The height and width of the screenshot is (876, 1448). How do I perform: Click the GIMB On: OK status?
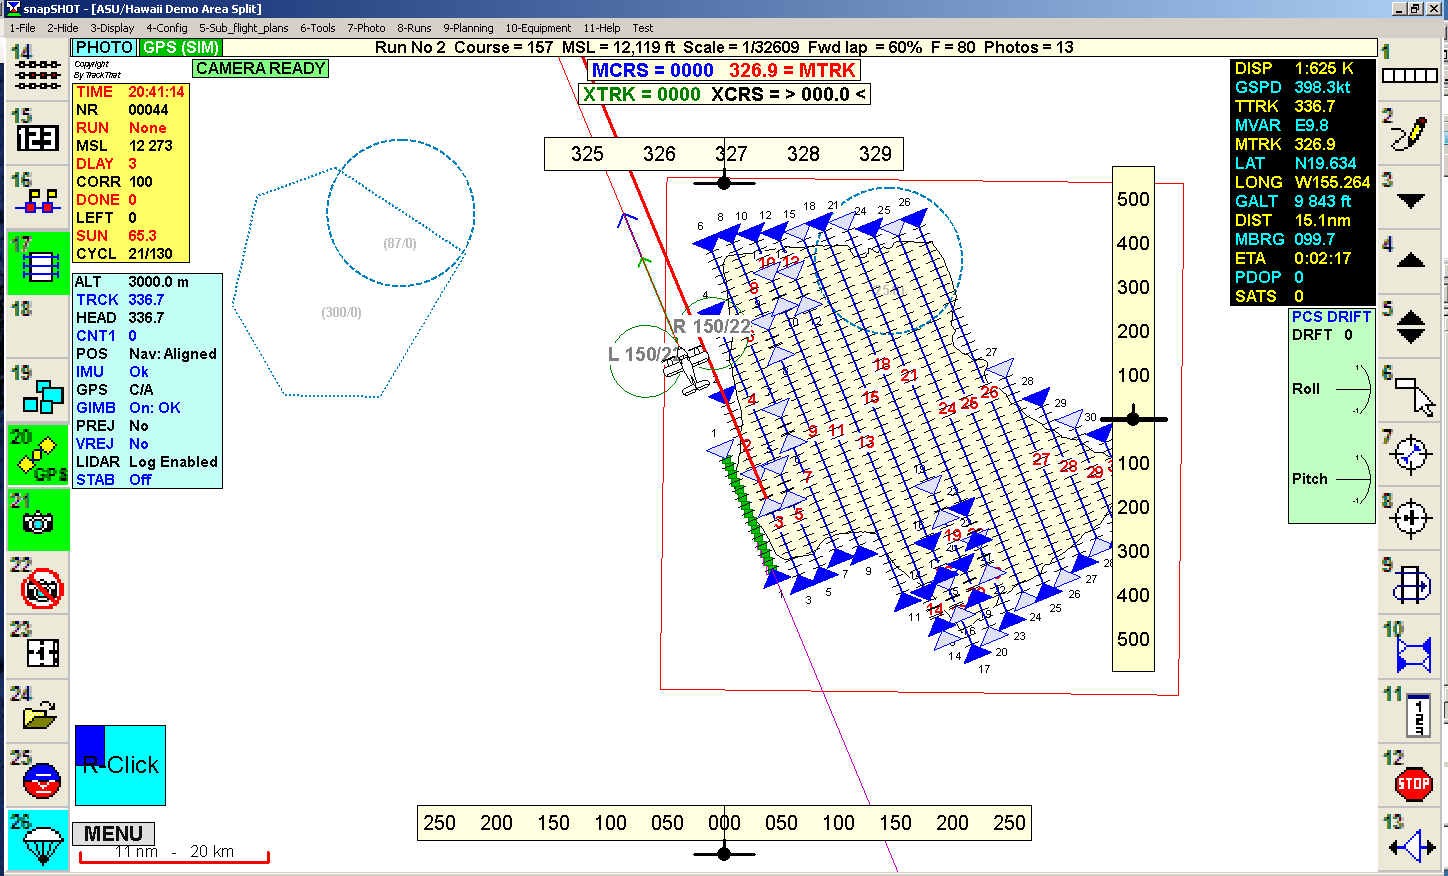click(x=128, y=408)
